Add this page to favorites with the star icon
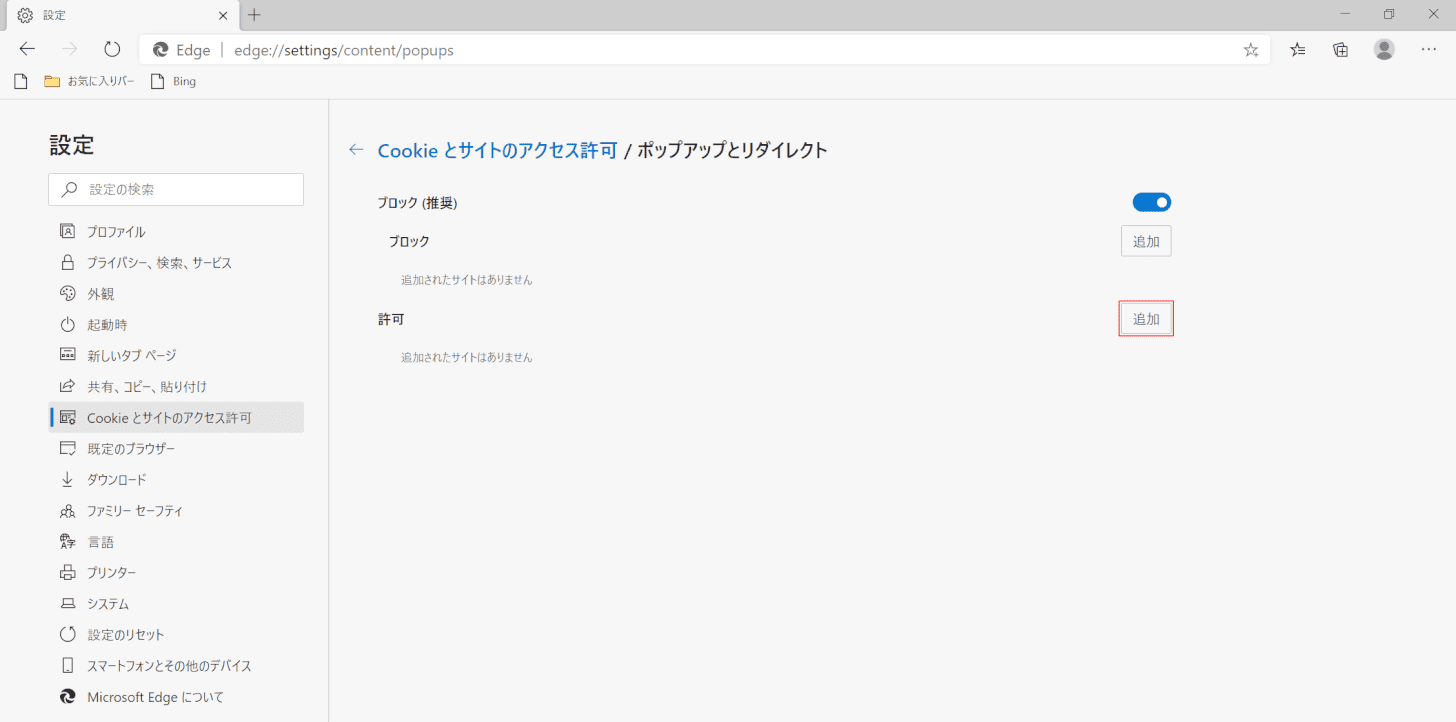Screen dimensions: 1456x722 1251,50
